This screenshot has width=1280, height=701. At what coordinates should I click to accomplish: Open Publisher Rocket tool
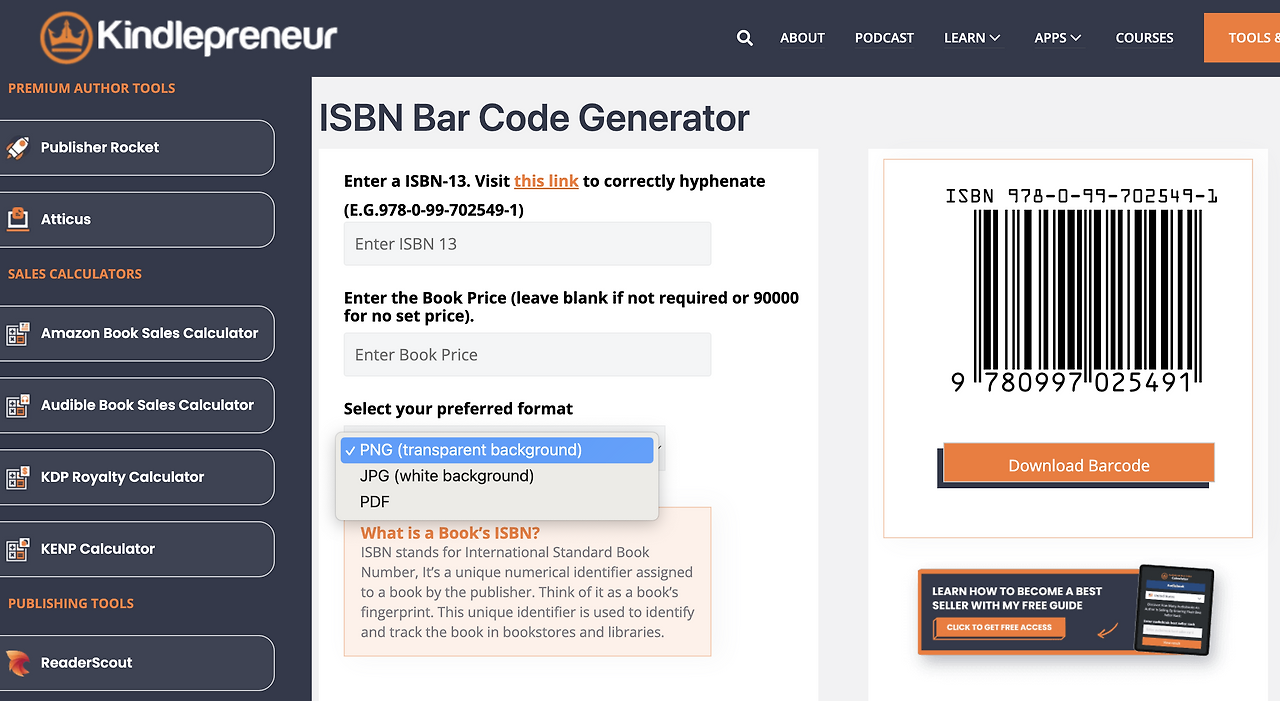click(x=135, y=148)
